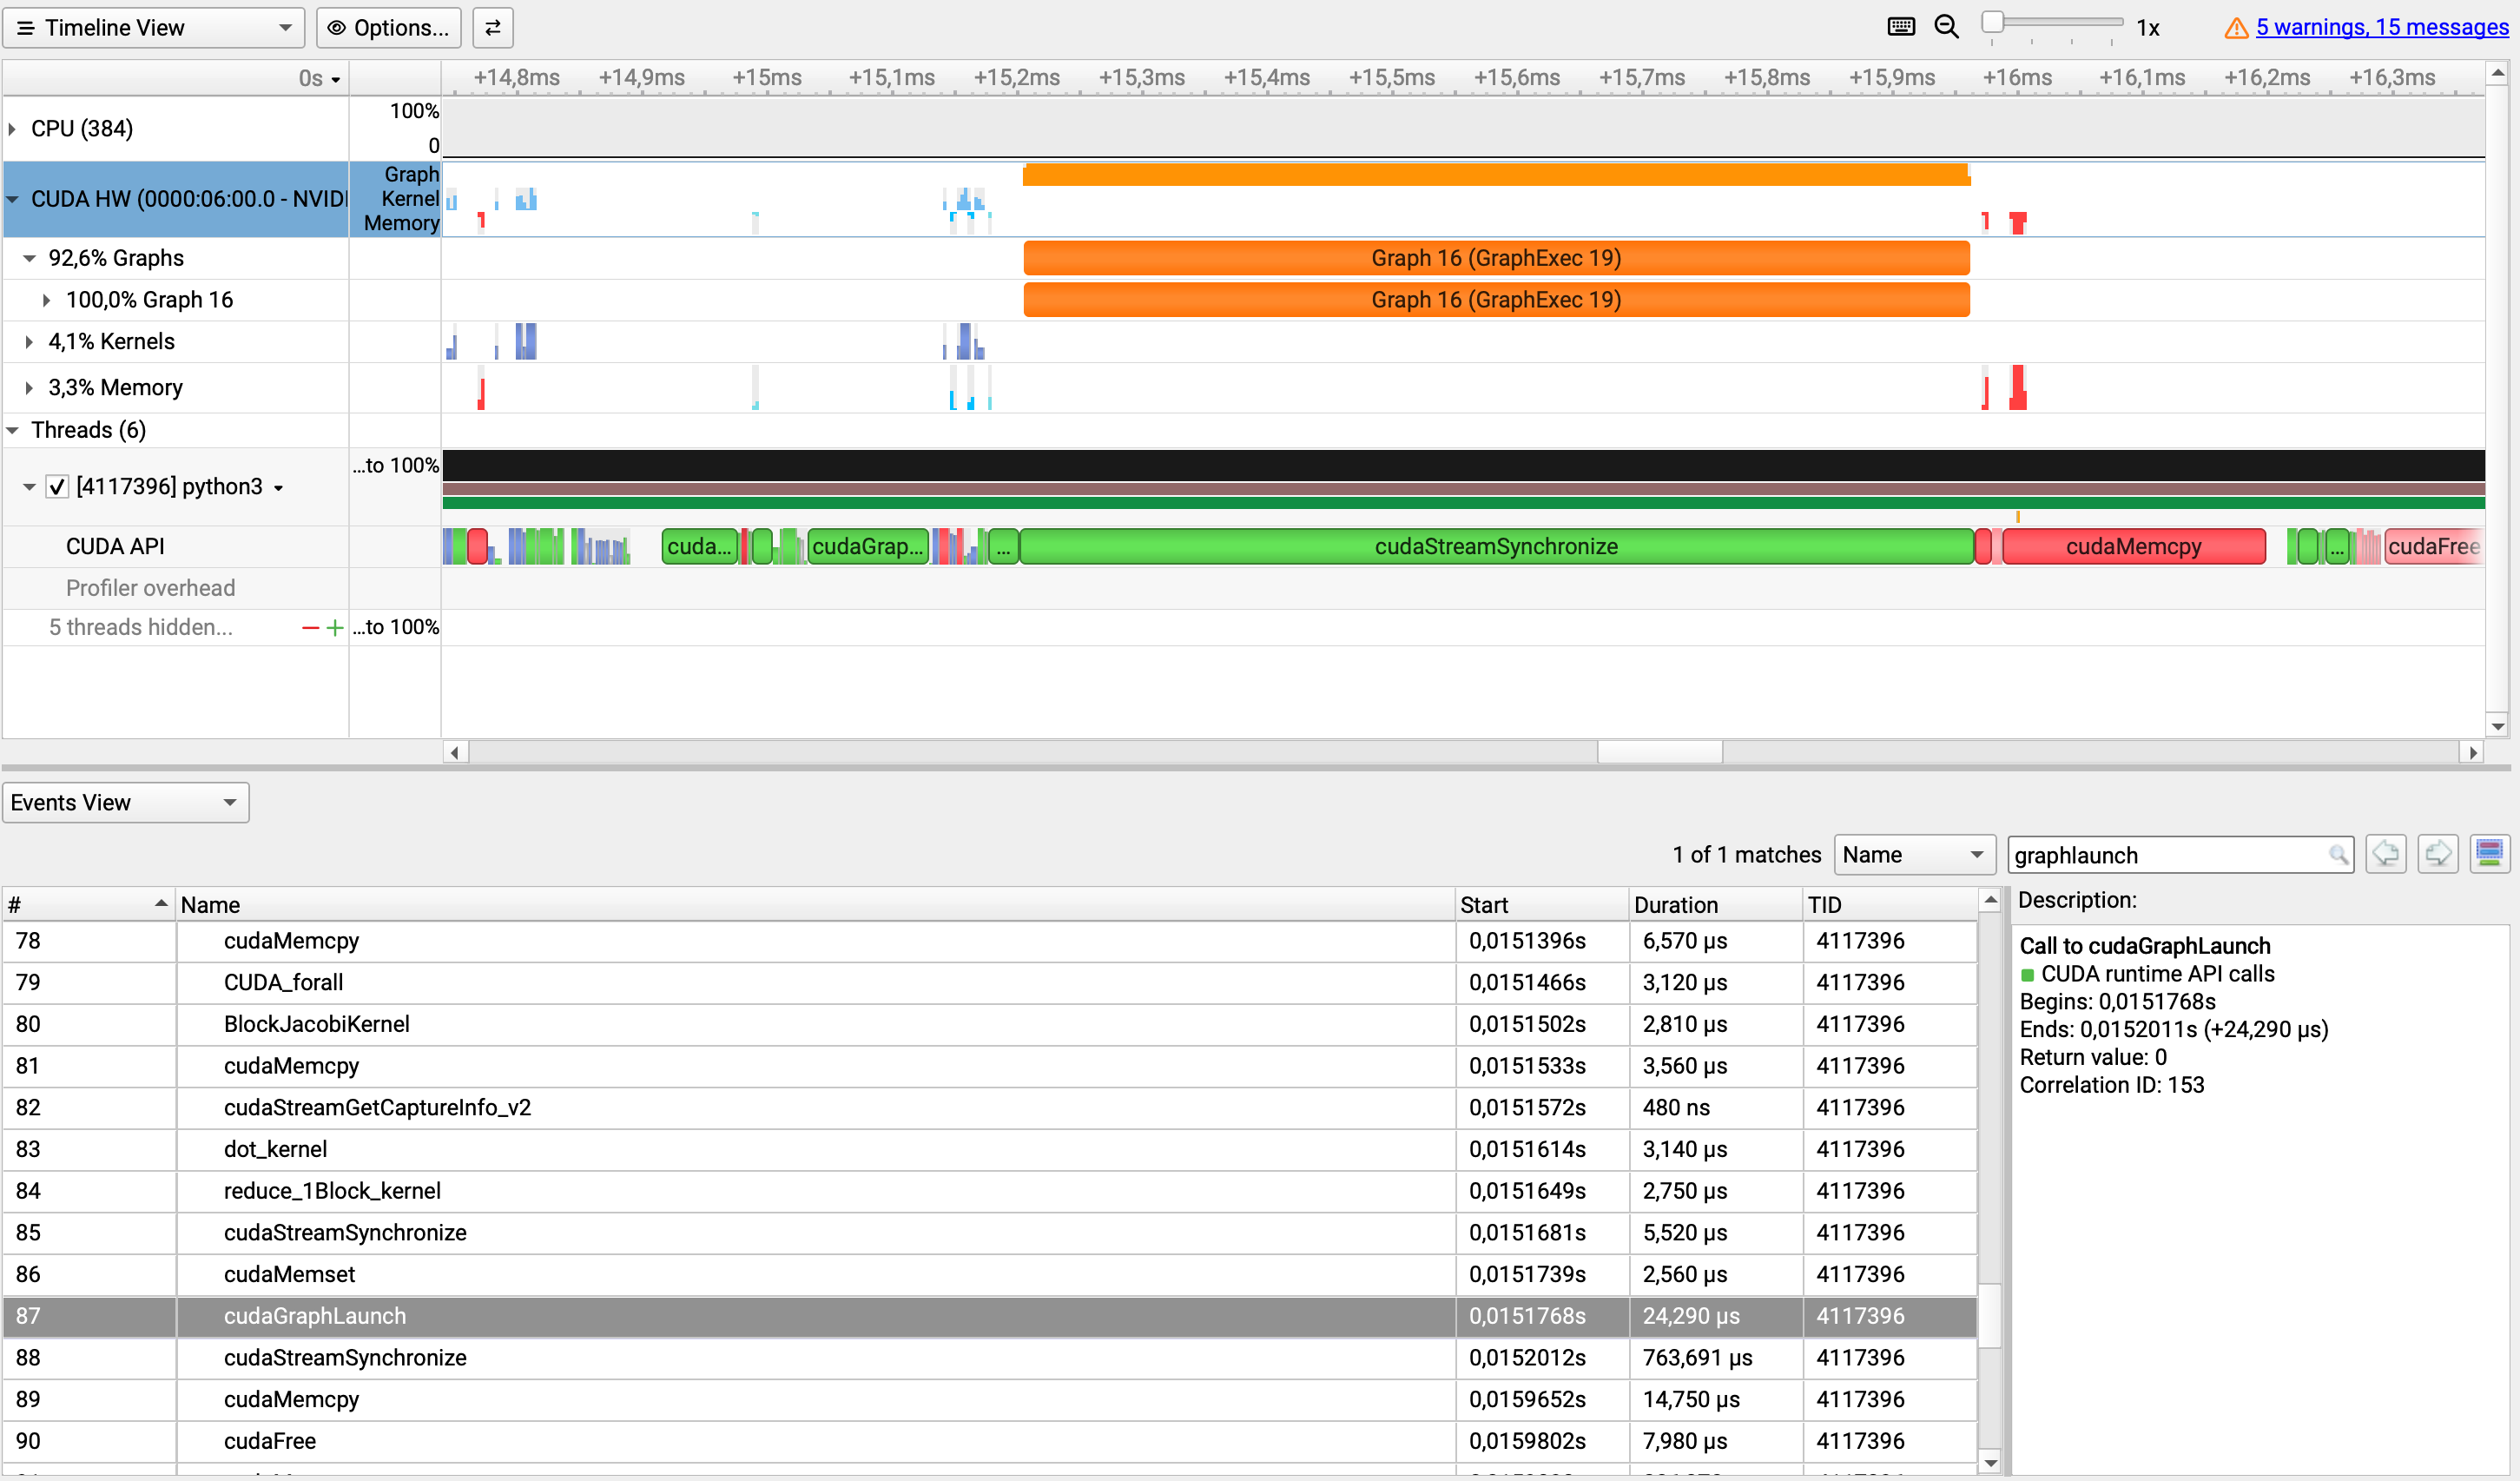The image size is (2520, 1481).
Task: Uncheck the [4117396] python3 thread checkbox
Action: coord(57,487)
